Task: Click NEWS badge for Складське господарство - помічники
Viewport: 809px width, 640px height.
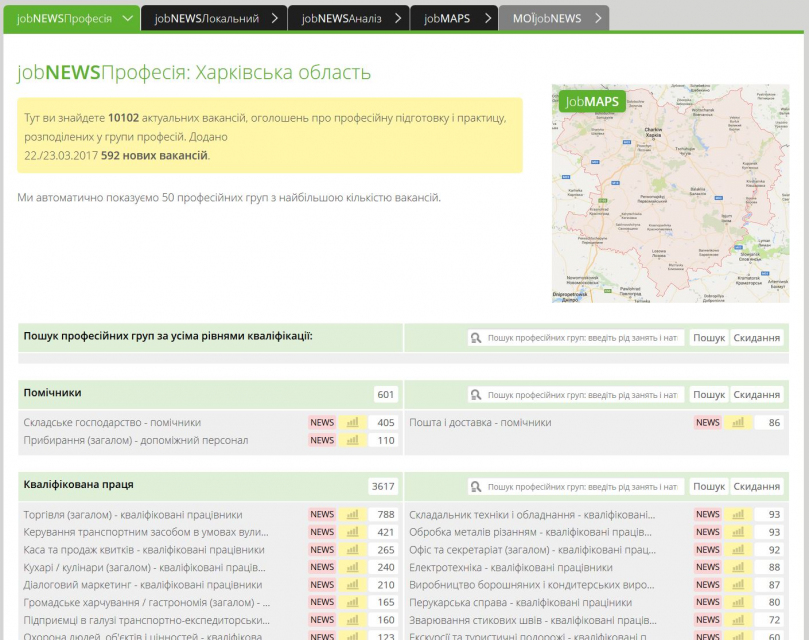Action: click(322, 423)
